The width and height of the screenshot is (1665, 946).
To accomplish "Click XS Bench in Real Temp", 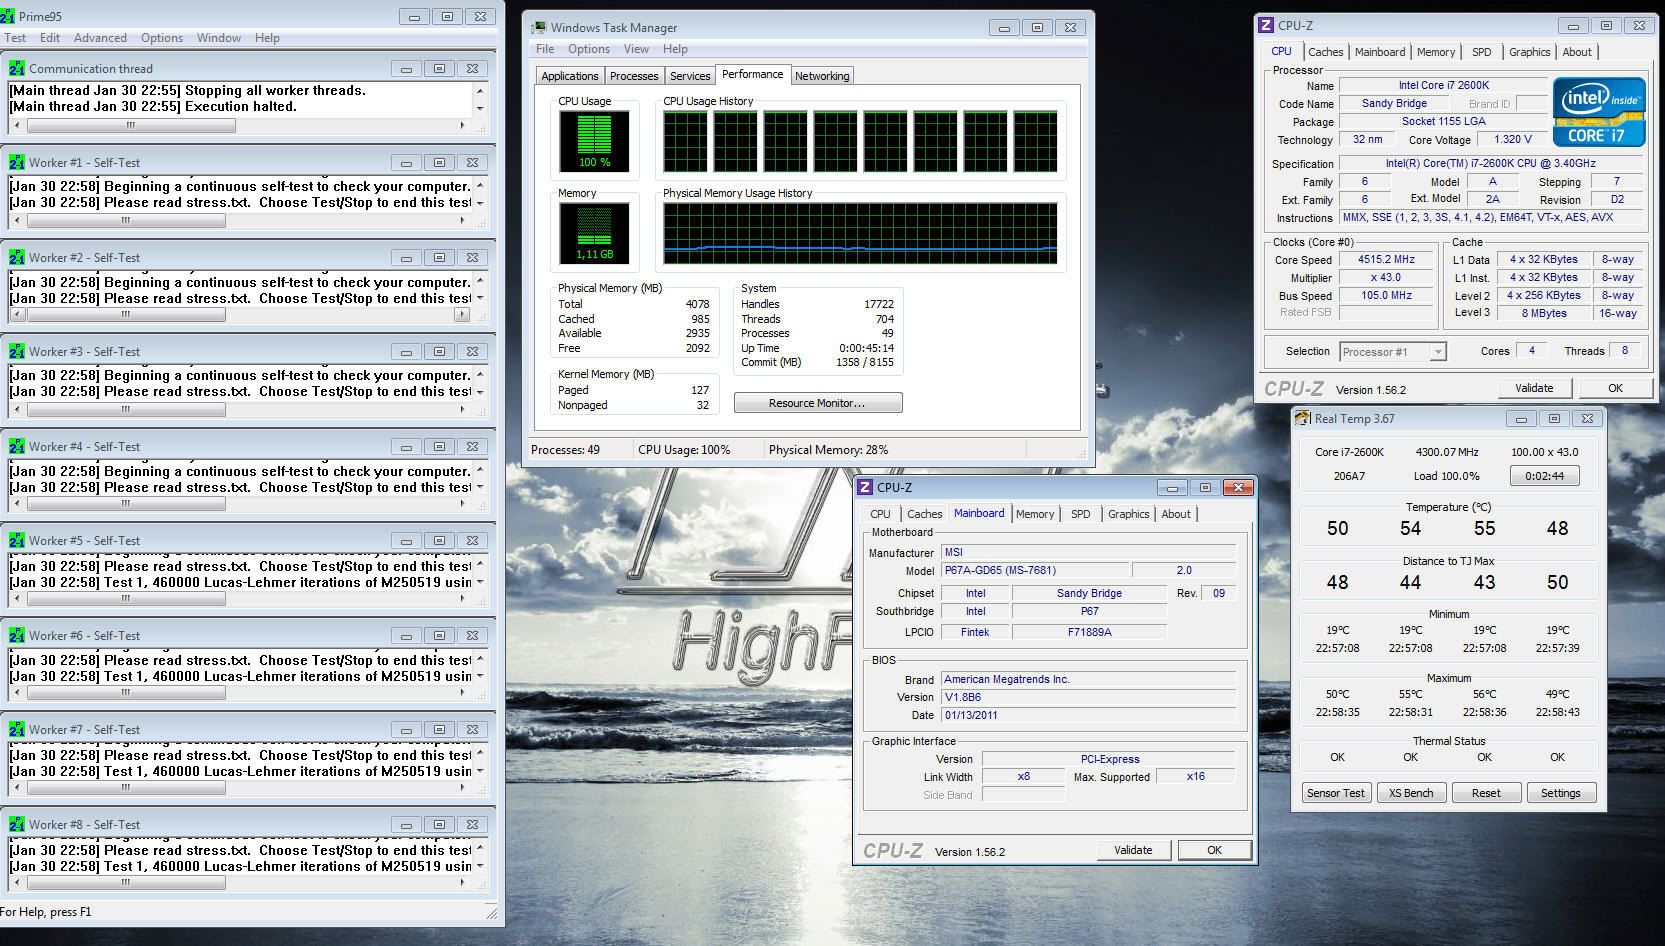I will [x=1411, y=793].
